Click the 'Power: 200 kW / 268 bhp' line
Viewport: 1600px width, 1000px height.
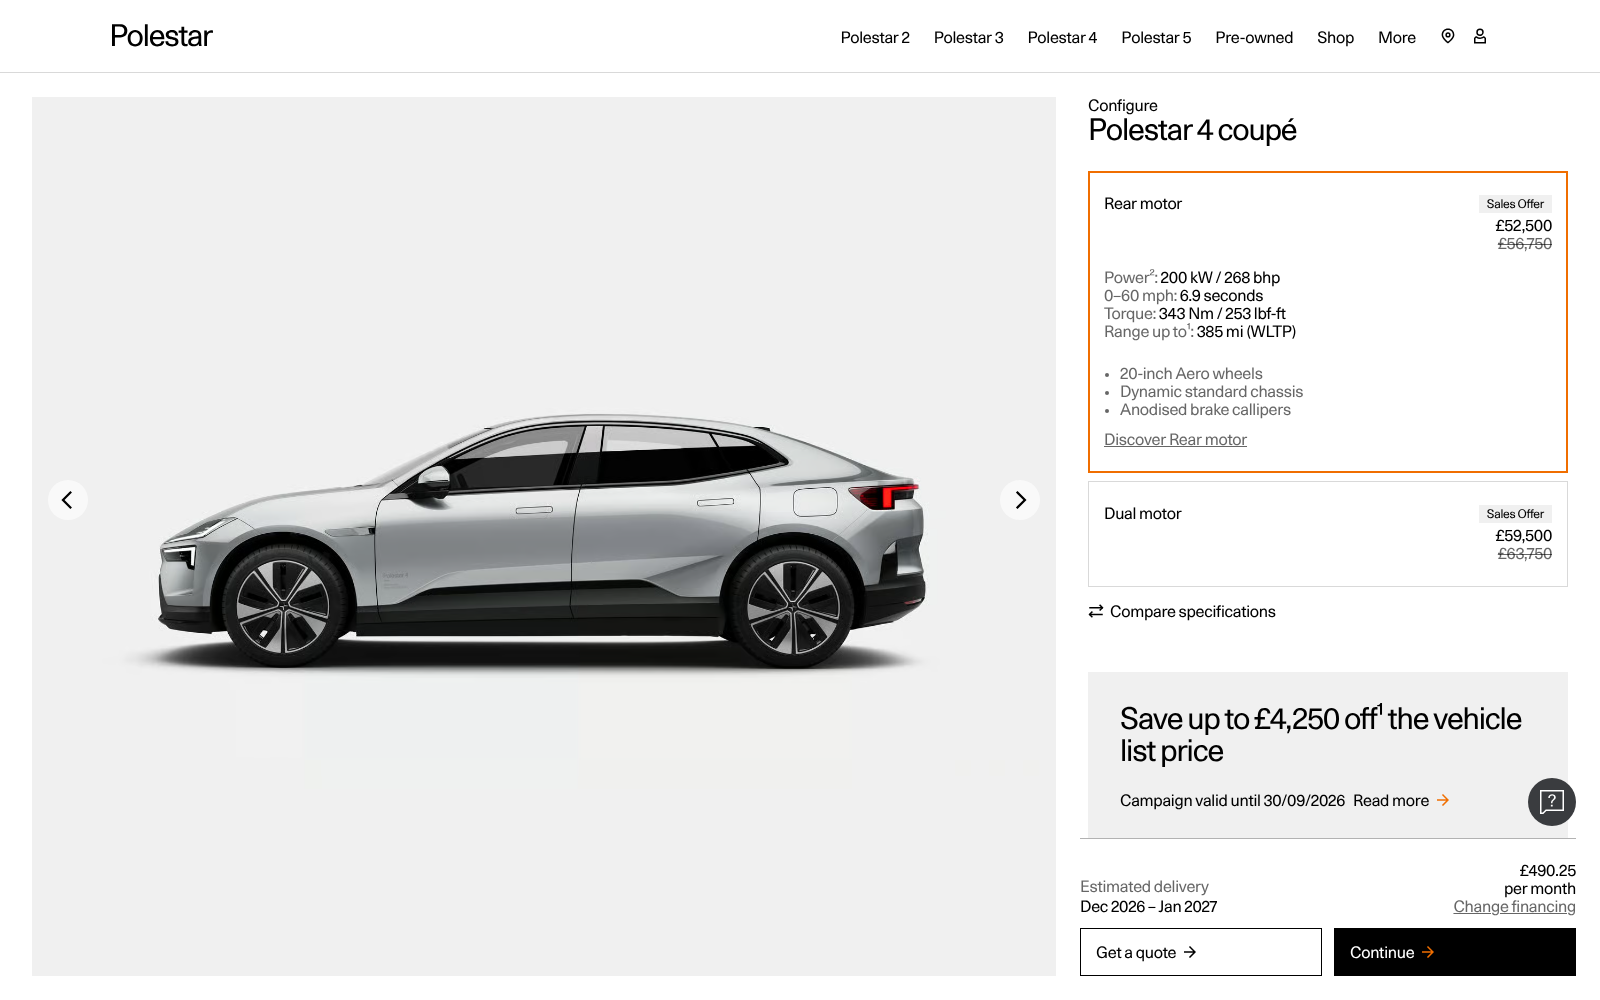pos(1192,278)
